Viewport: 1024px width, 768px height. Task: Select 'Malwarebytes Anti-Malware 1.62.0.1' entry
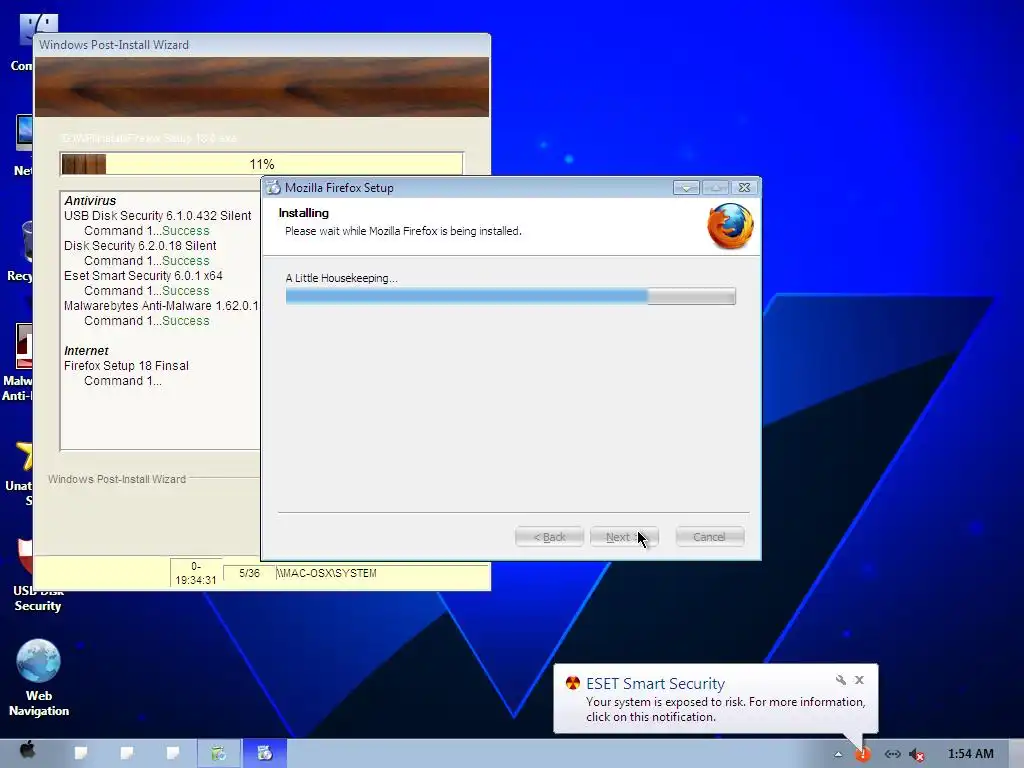click(161, 306)
